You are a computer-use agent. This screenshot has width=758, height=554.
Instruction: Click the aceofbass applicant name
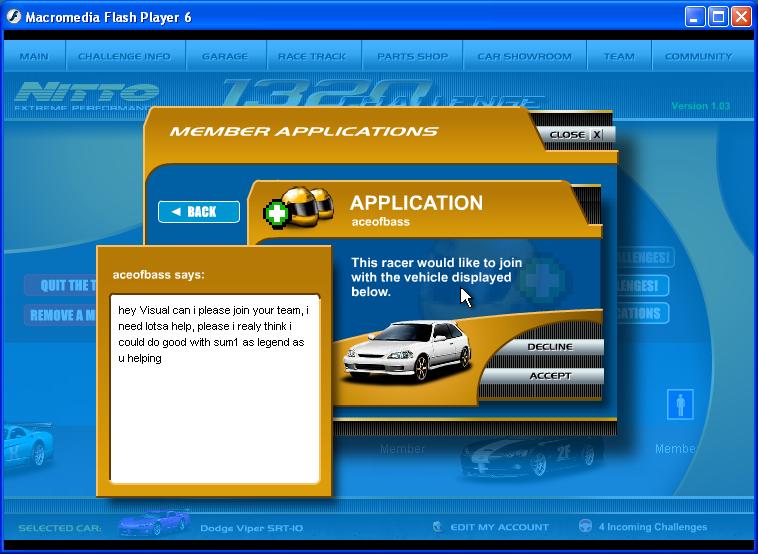(380, 222)
